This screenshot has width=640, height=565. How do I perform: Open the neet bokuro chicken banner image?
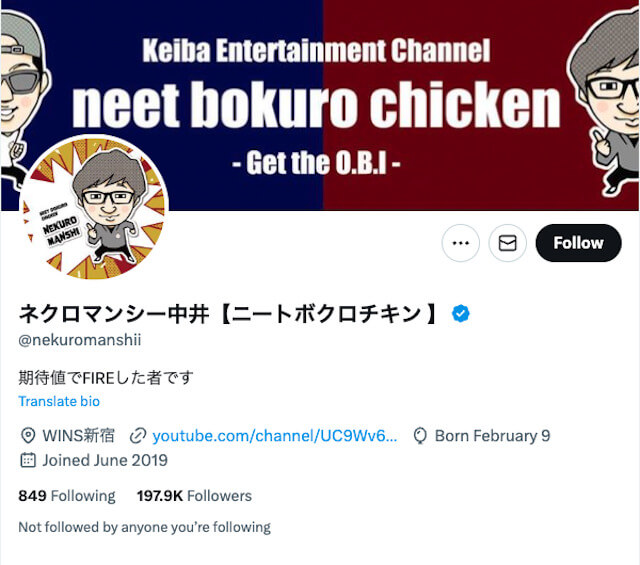[x=320, y=105]
